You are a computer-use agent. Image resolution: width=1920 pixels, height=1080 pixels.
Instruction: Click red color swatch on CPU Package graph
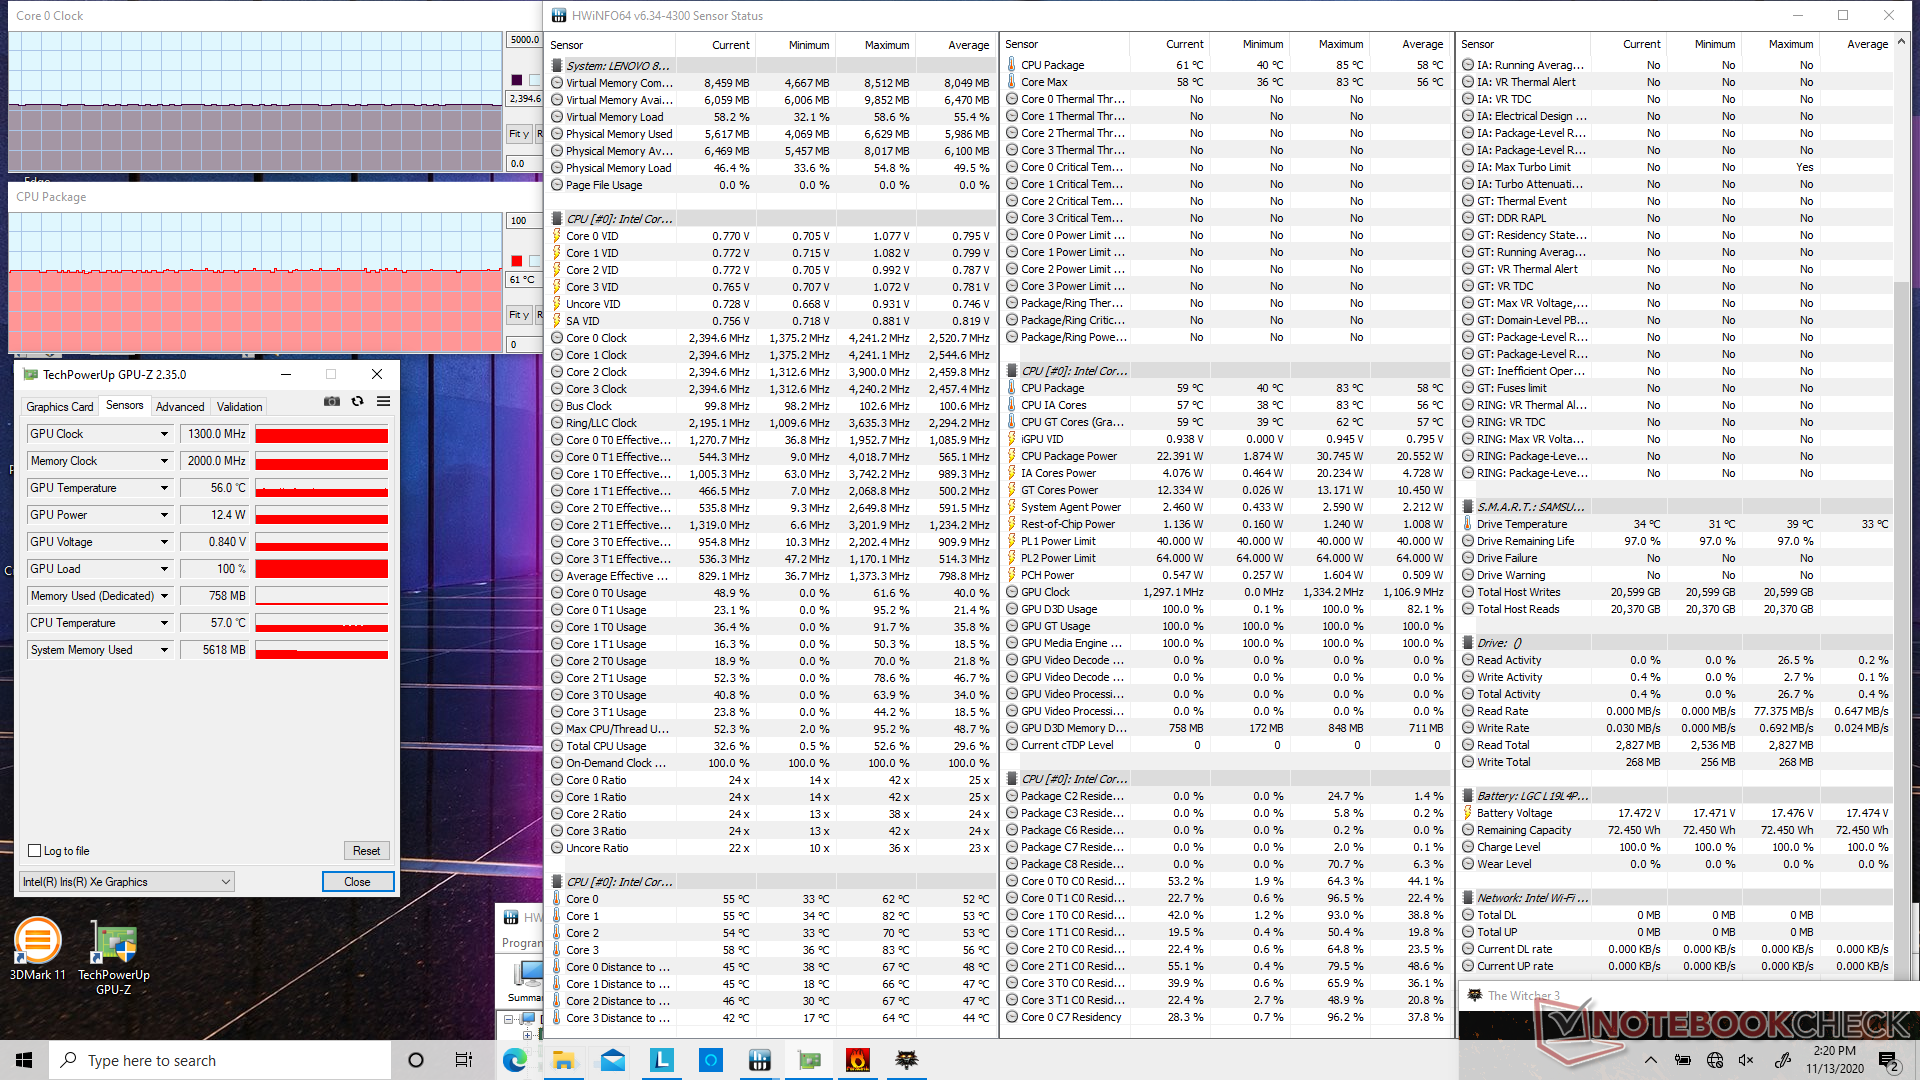[517, 261]
